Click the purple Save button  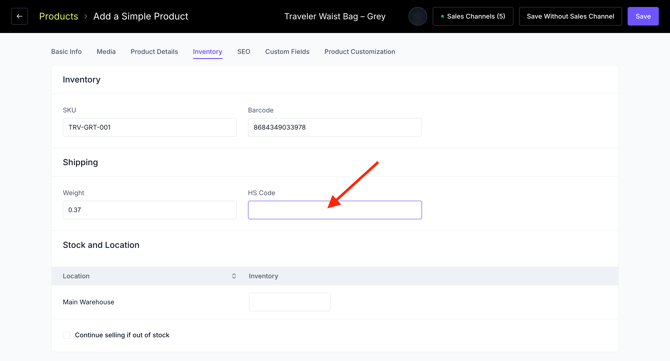tap(643, 16)
